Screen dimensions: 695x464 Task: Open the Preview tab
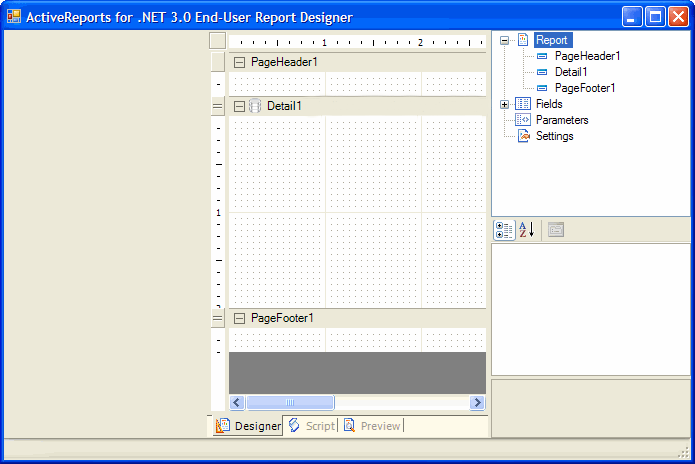[x=371, y=426]
